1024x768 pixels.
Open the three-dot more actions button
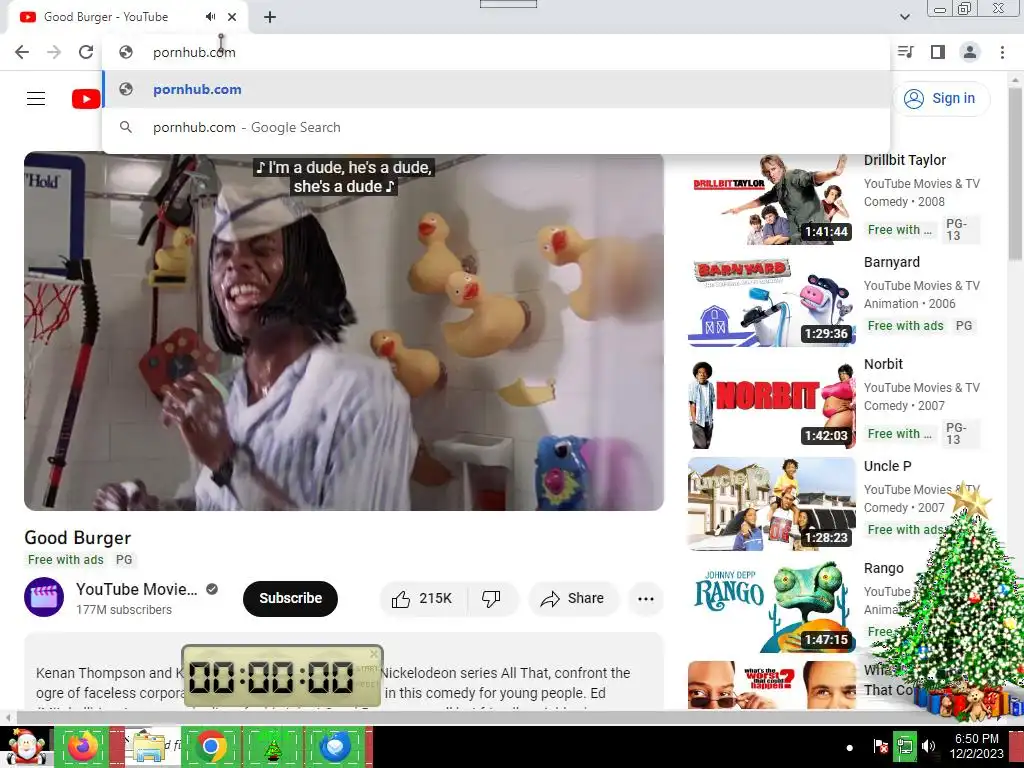pyautogui.click(x=645, y=598)
